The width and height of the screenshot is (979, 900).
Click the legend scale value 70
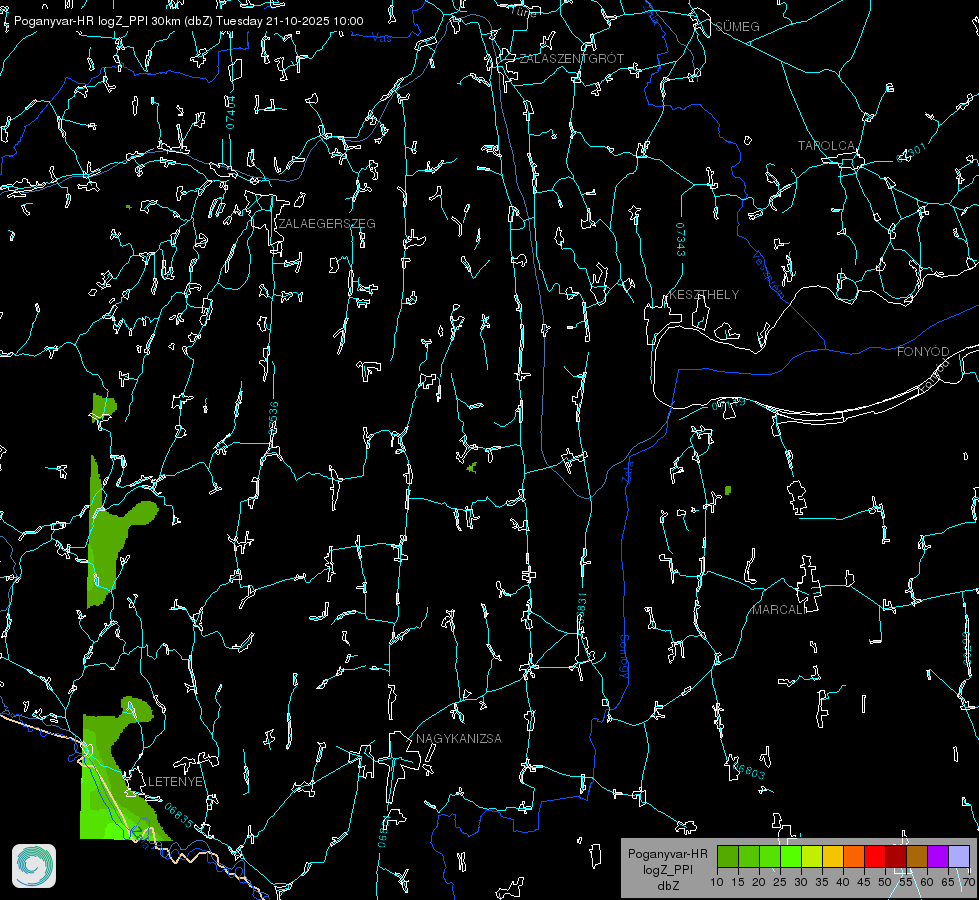coord(969,883)
